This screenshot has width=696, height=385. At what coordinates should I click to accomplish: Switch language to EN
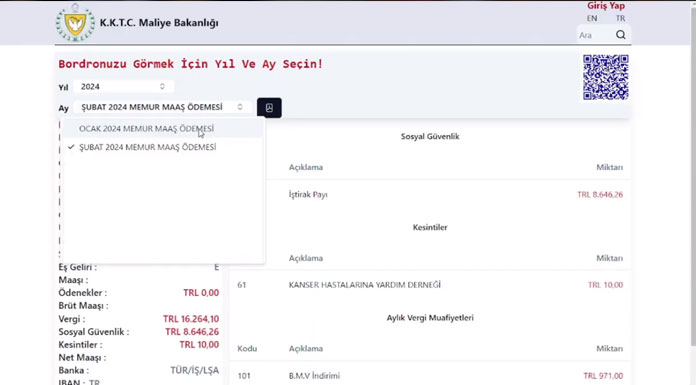coord(592,18)
